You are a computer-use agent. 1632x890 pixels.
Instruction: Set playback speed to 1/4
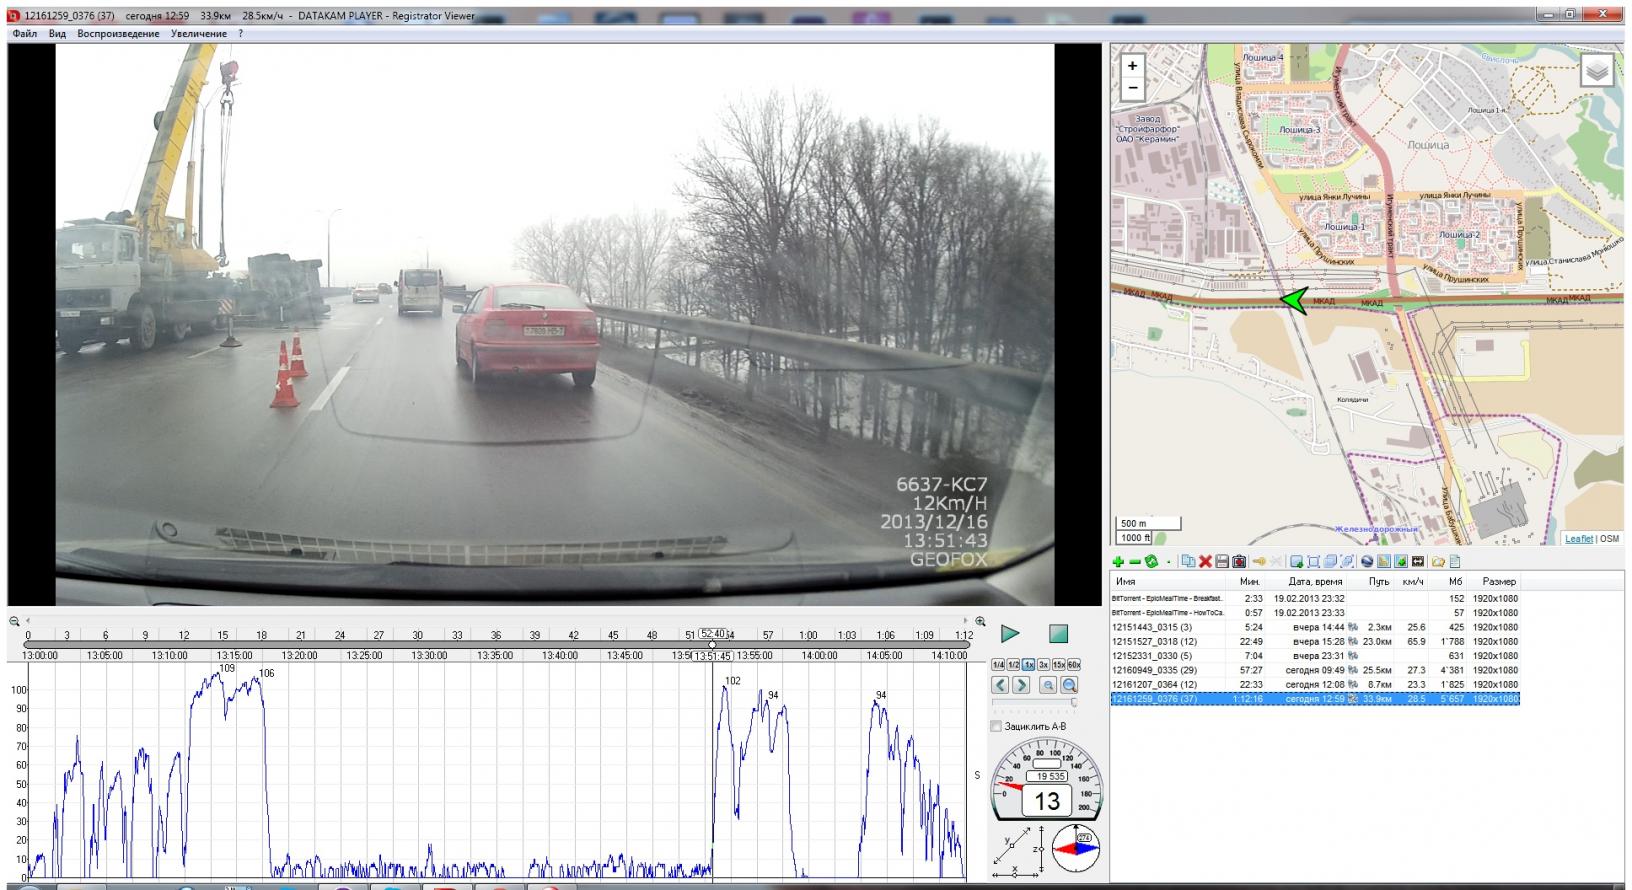(x=998, y=665)
